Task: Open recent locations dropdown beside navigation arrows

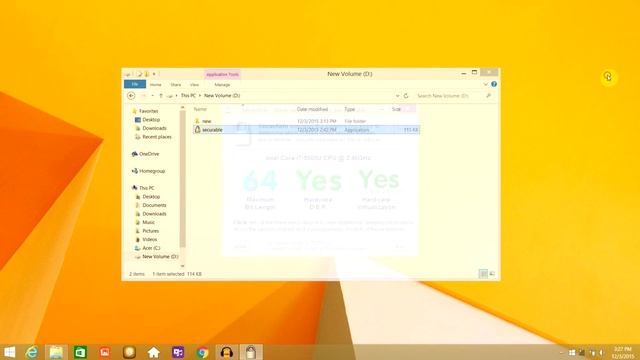Action: point(152,96)
